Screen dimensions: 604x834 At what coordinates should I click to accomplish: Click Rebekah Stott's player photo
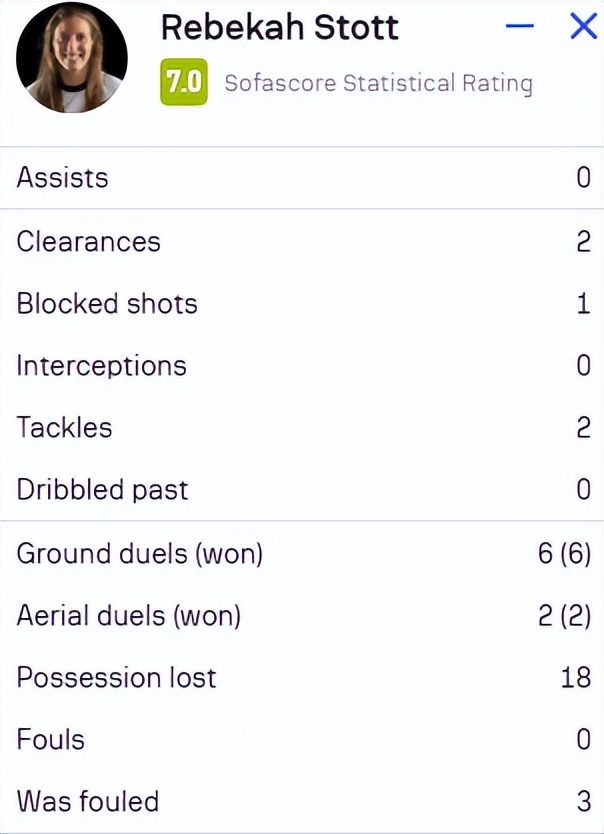pos(72,57)
